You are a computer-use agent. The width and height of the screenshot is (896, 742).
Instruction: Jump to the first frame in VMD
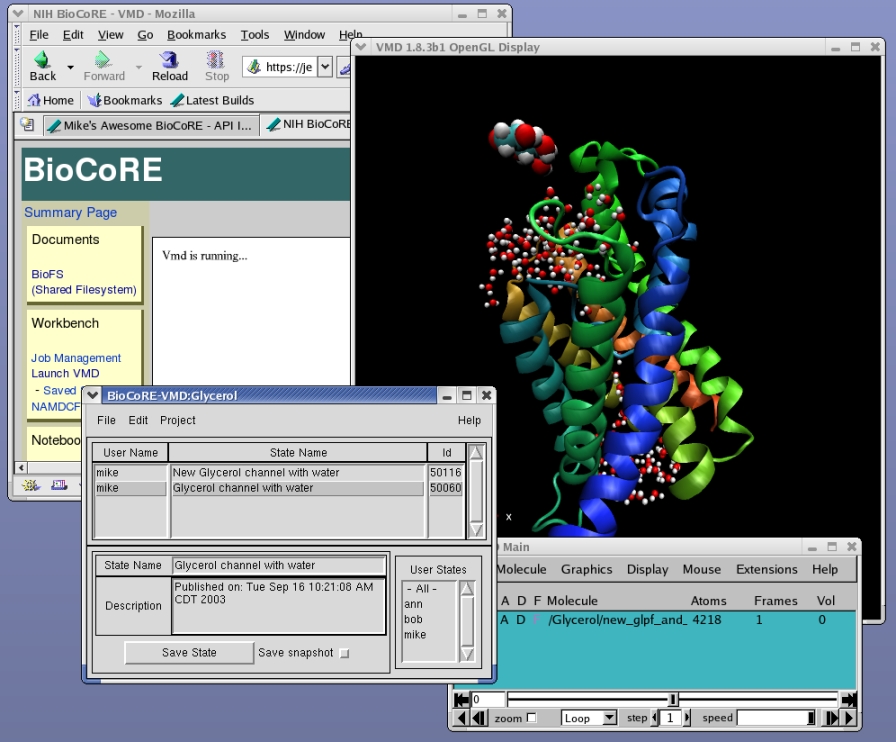[x=461, y=700]
